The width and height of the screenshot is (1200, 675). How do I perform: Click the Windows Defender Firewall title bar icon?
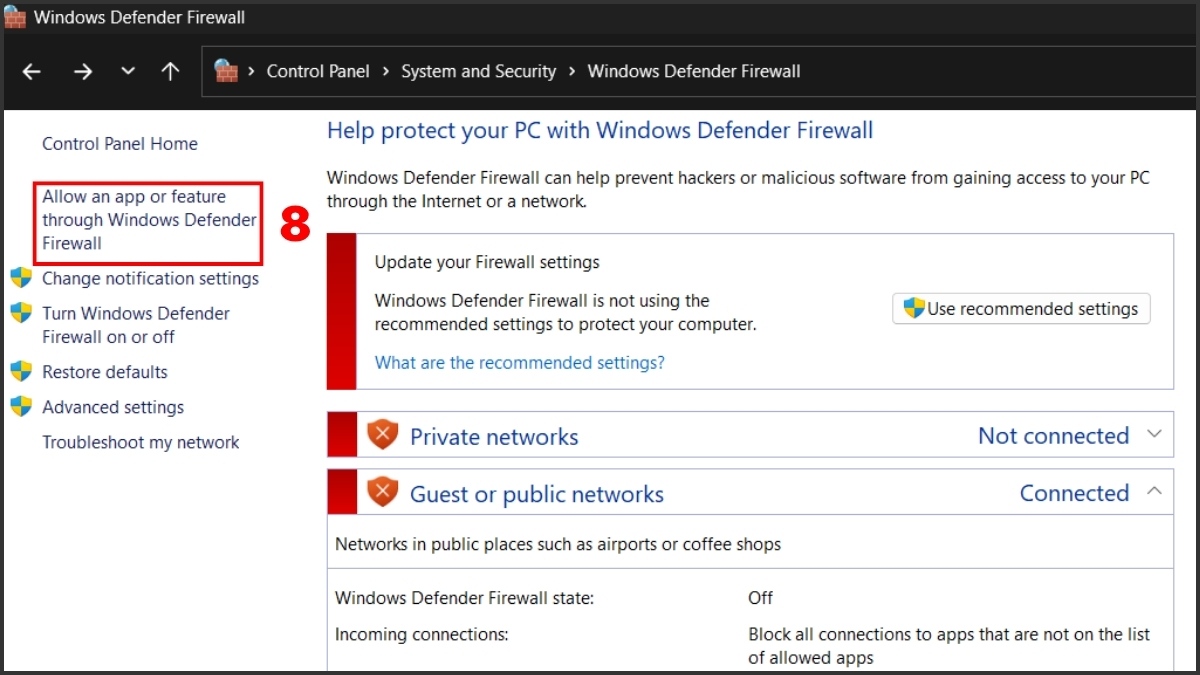click(15, 17)
